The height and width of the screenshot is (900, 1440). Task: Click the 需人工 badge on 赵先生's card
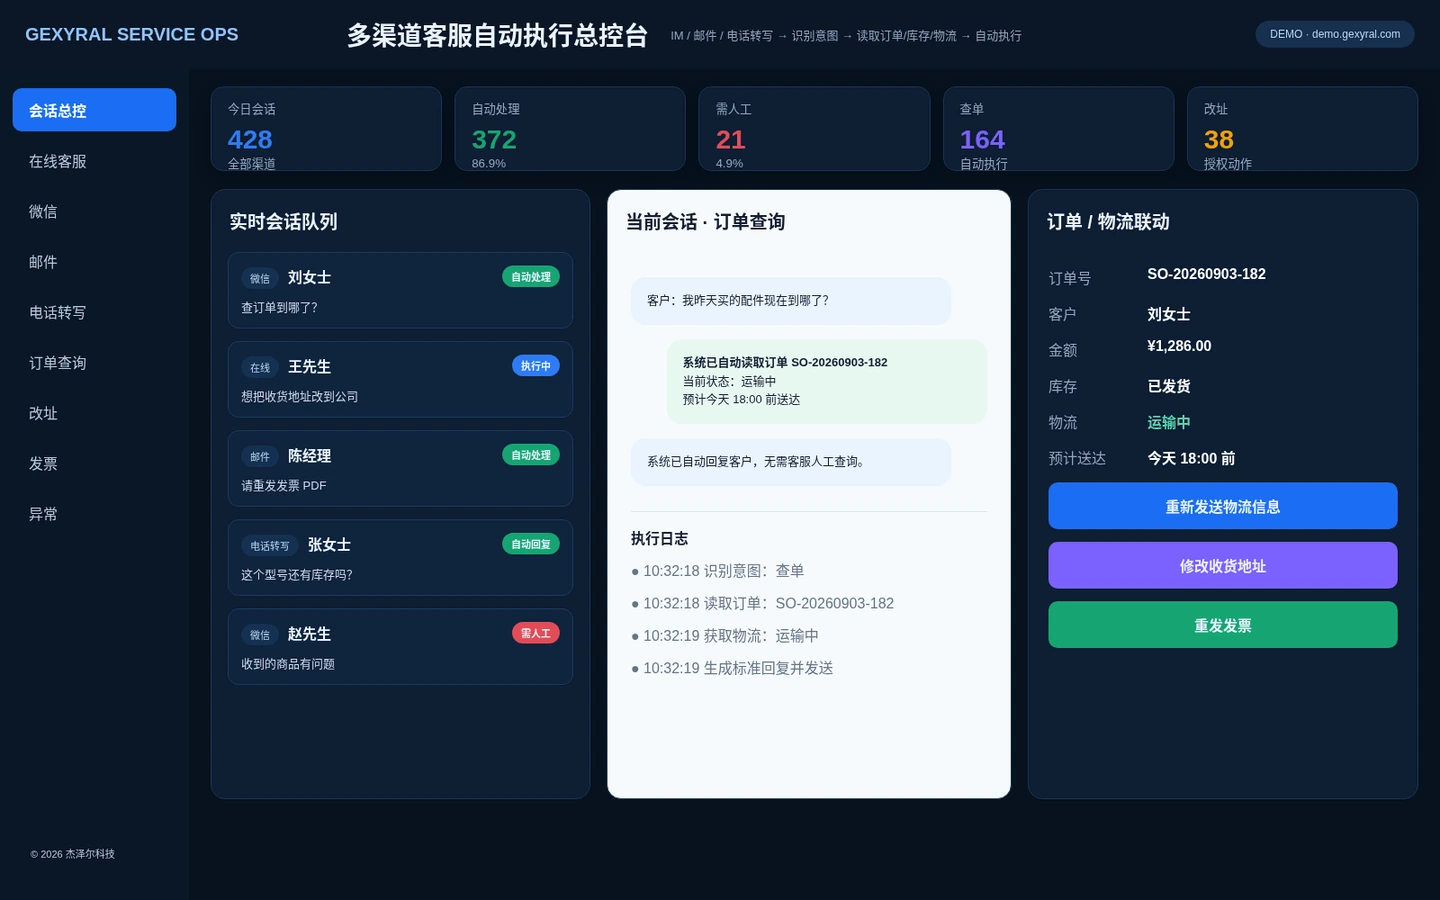(536, 633)
